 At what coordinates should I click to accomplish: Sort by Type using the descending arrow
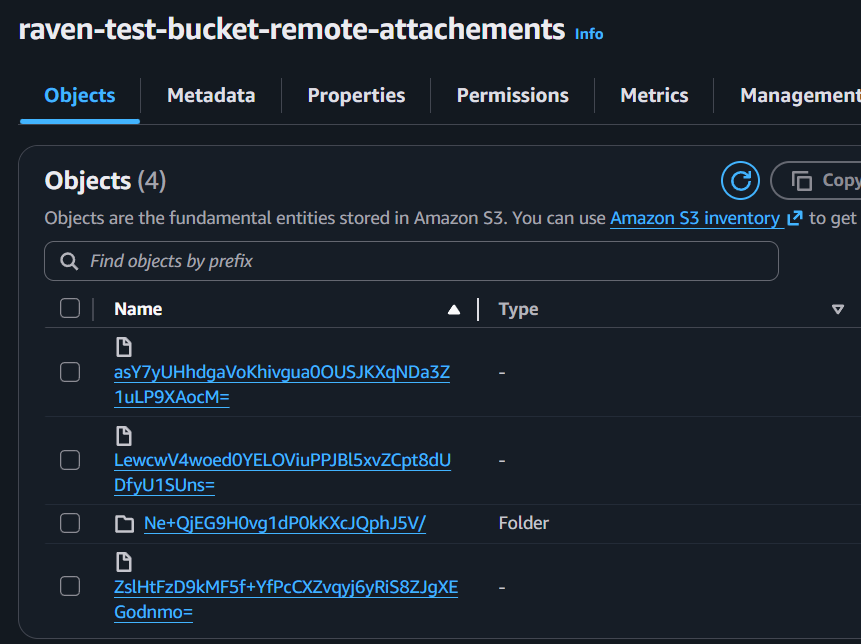click(838, 310)
